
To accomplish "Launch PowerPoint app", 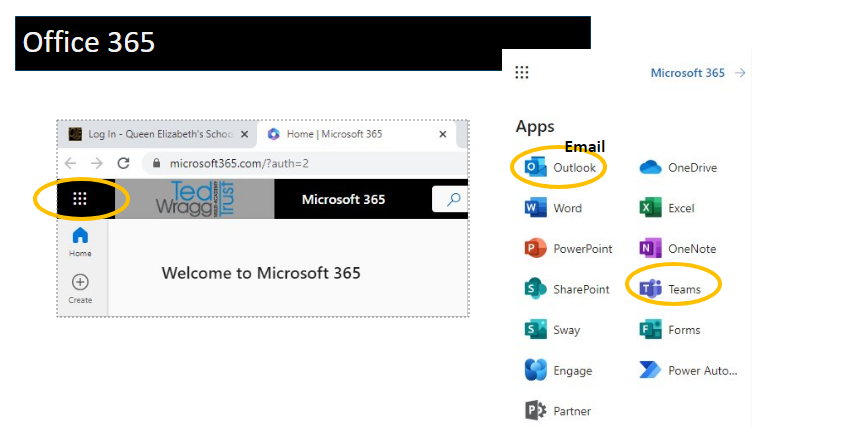I will [x=568, y=249].
